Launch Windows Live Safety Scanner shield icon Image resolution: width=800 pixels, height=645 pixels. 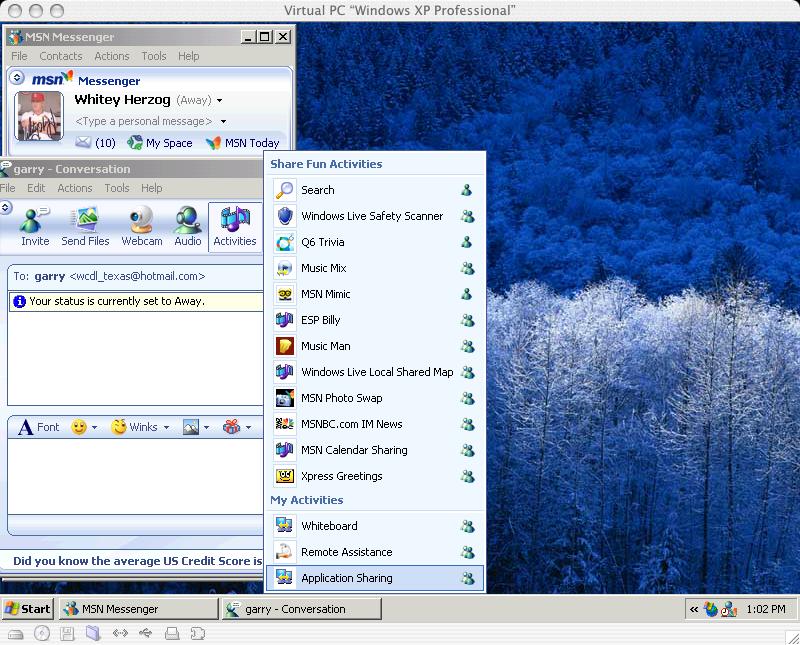tap(285, 216)
